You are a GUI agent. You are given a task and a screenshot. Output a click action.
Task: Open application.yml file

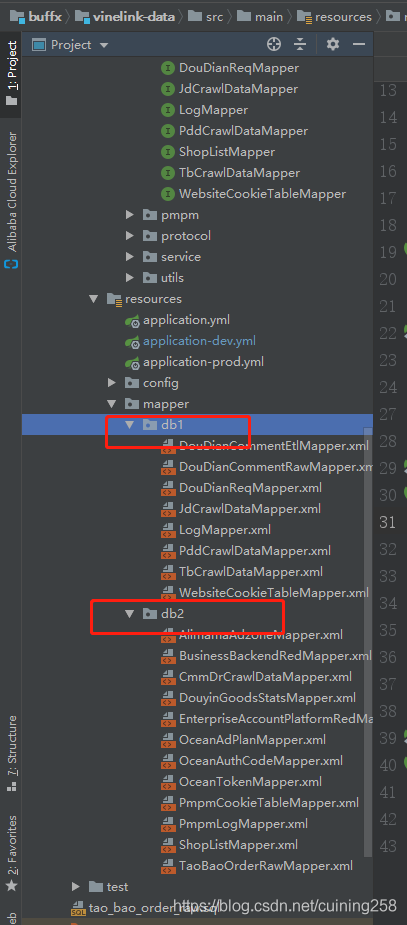coord(186,320)
